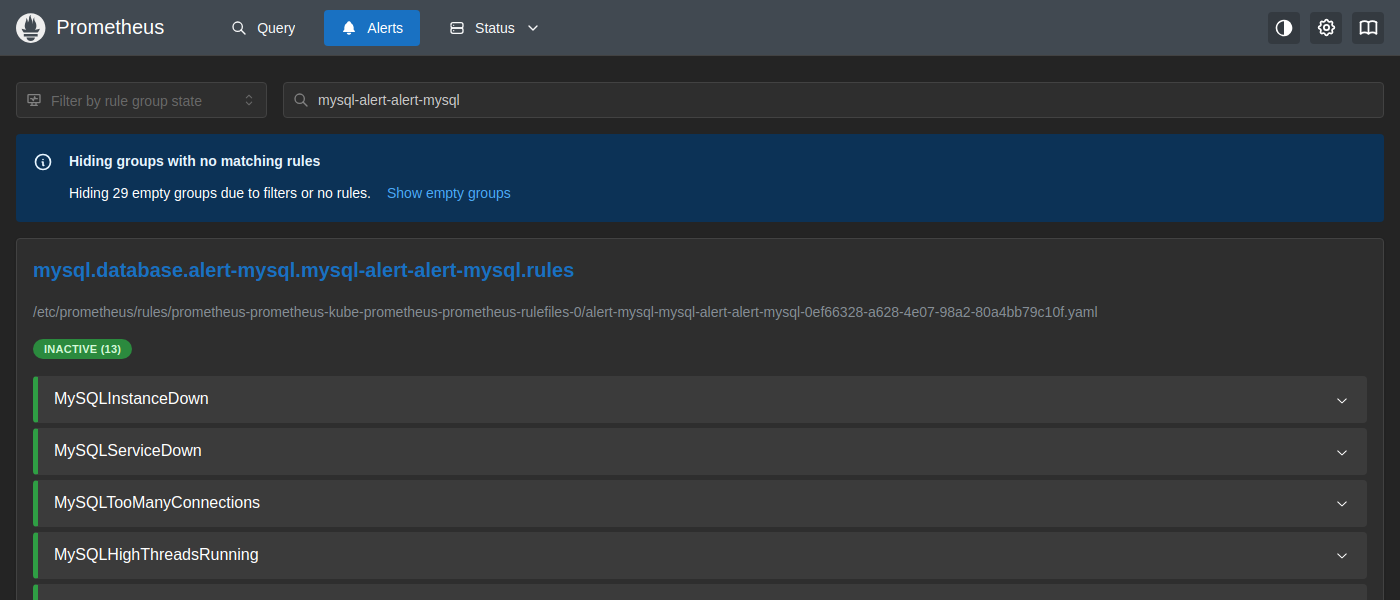Expand the MySQLInstanceDown rule chevron
Viewport: 1400px width, 600px height.
(1342, 400)
